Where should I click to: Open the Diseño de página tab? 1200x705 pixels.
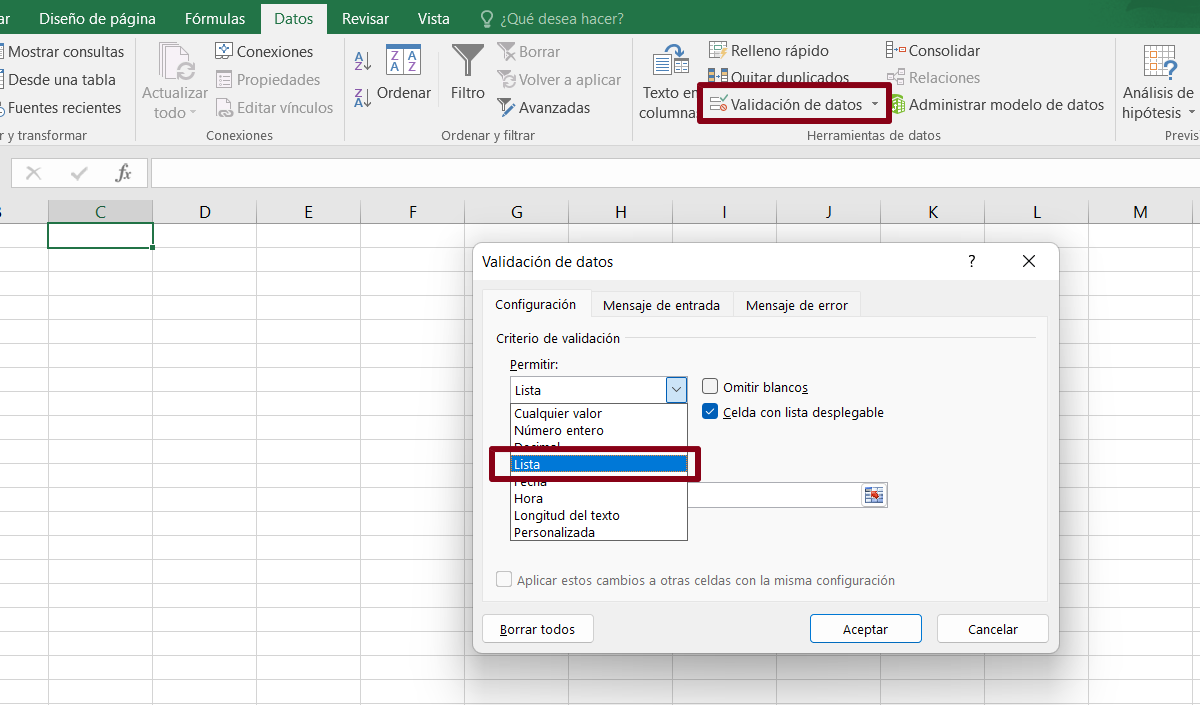[97, 19]
